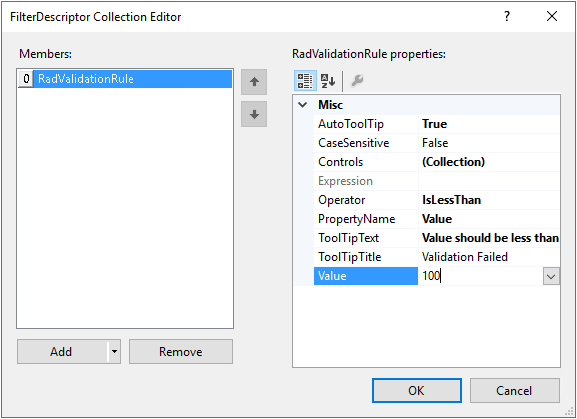
Task: Select the Expression property row
Action: point(436,181)
